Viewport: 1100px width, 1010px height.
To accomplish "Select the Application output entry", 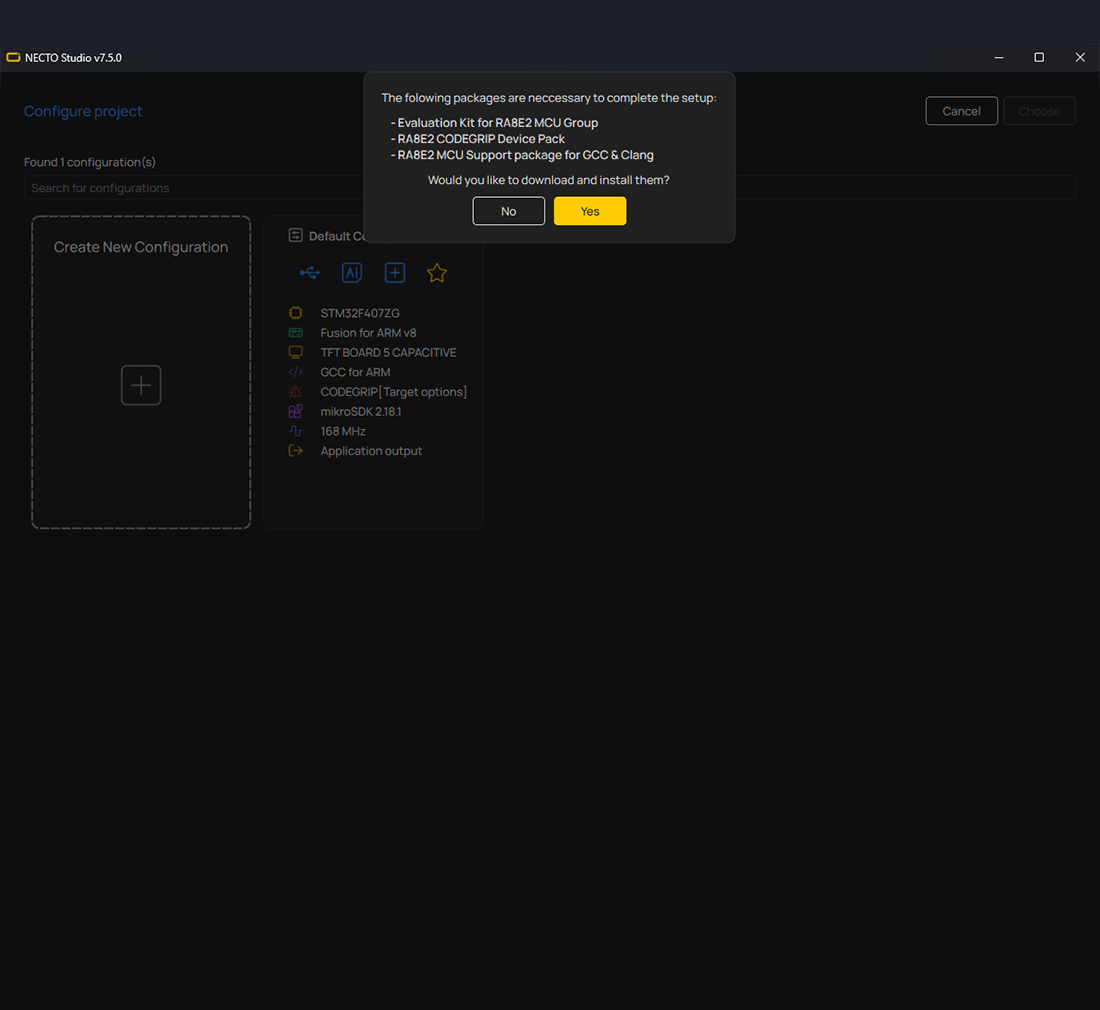I will click(371, 450).
